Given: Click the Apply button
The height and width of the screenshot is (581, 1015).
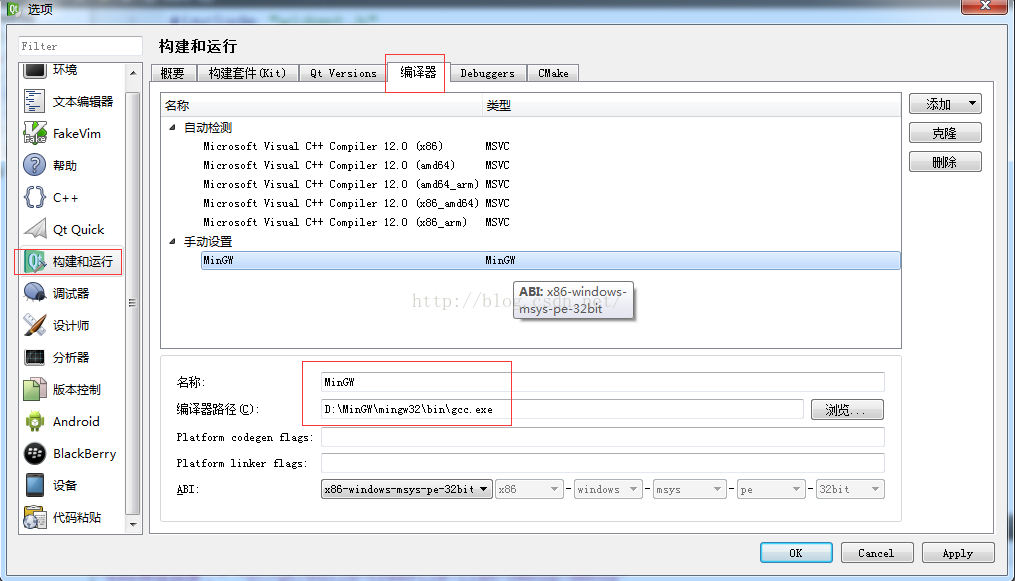Looking at the screenshot, I should point(958,553).
